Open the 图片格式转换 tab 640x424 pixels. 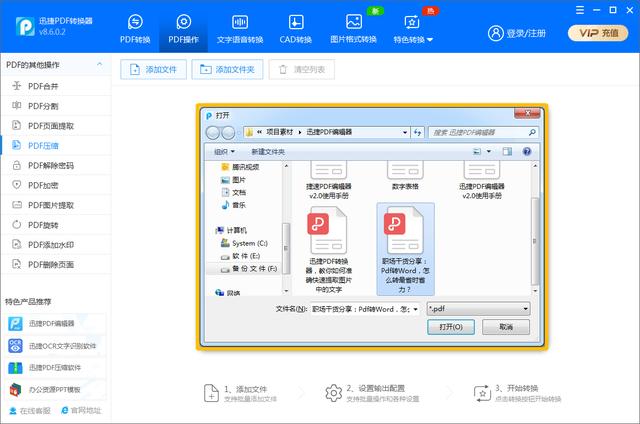point(353,29)
